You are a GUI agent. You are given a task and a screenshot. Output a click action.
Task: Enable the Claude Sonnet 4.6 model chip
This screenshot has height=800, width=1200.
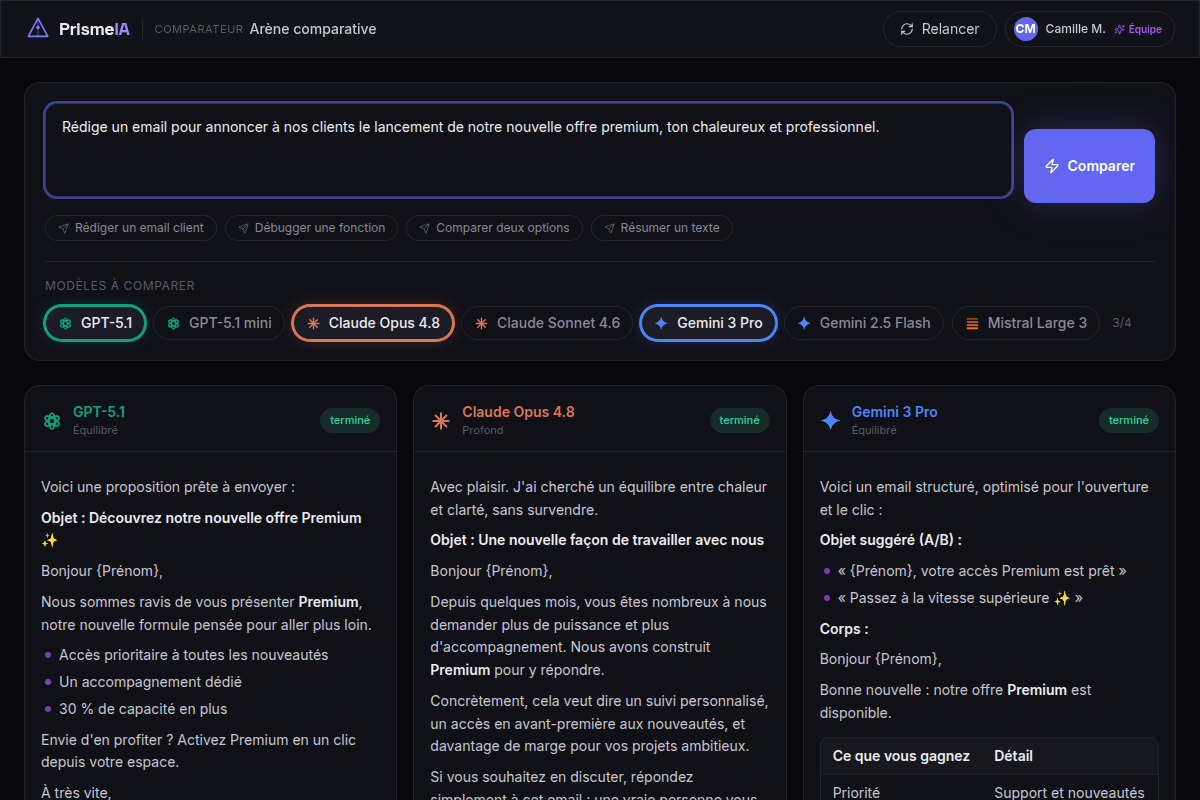click(x=547, y=323)
